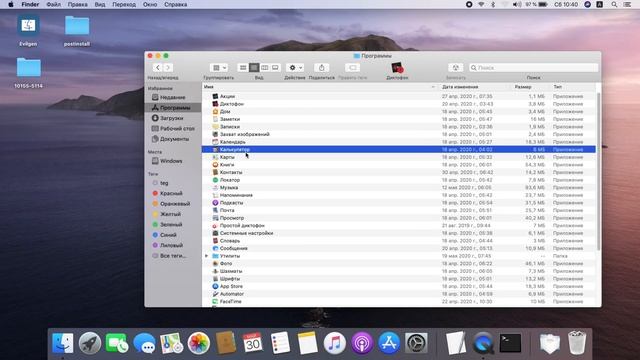Click the Finder search field
The width and height of the screenshot is (640, 360).
[x=533, y=68]
